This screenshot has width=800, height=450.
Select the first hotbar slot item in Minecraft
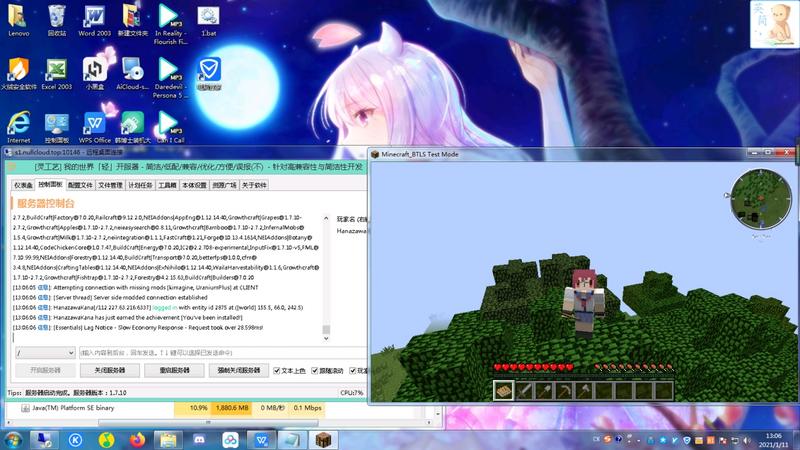click(504, 391)
